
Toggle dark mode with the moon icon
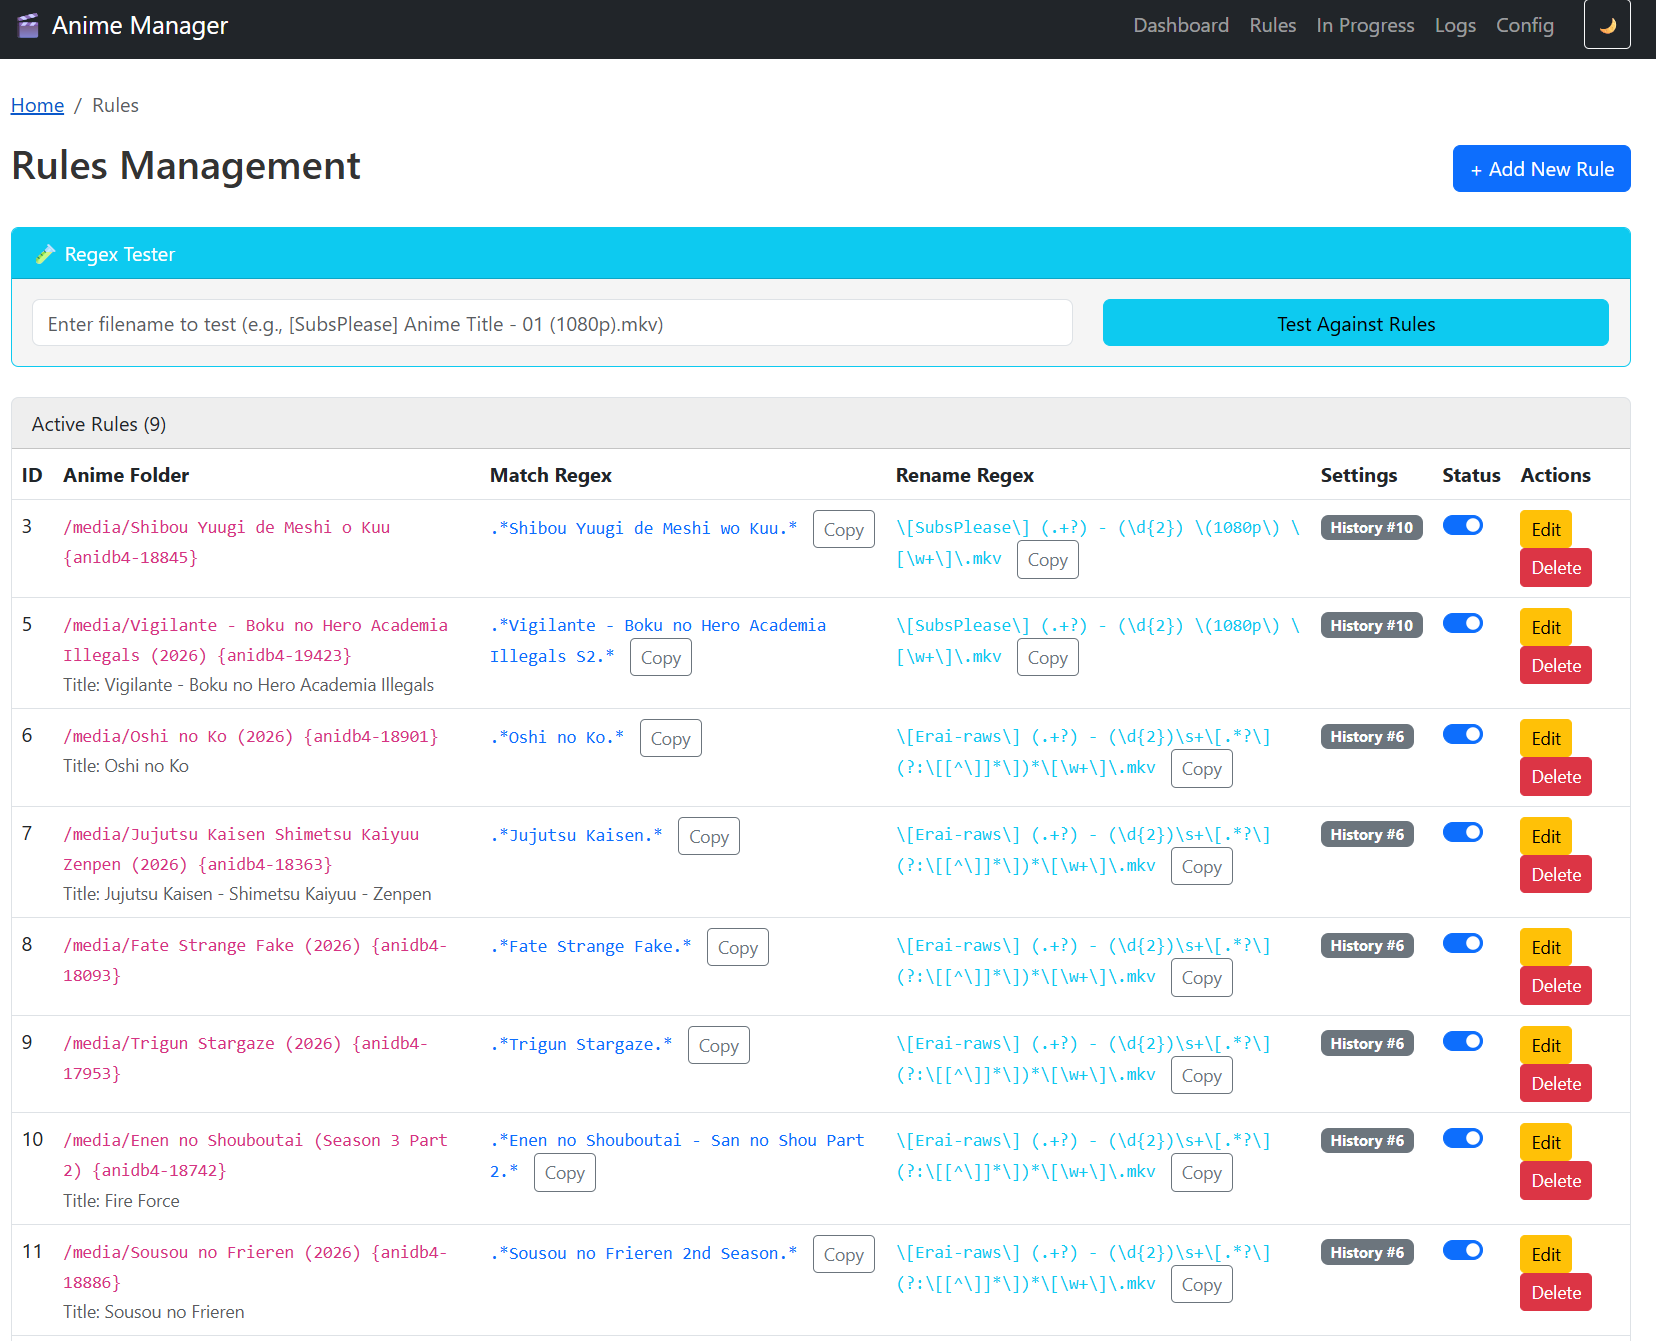coord(1606,24)
